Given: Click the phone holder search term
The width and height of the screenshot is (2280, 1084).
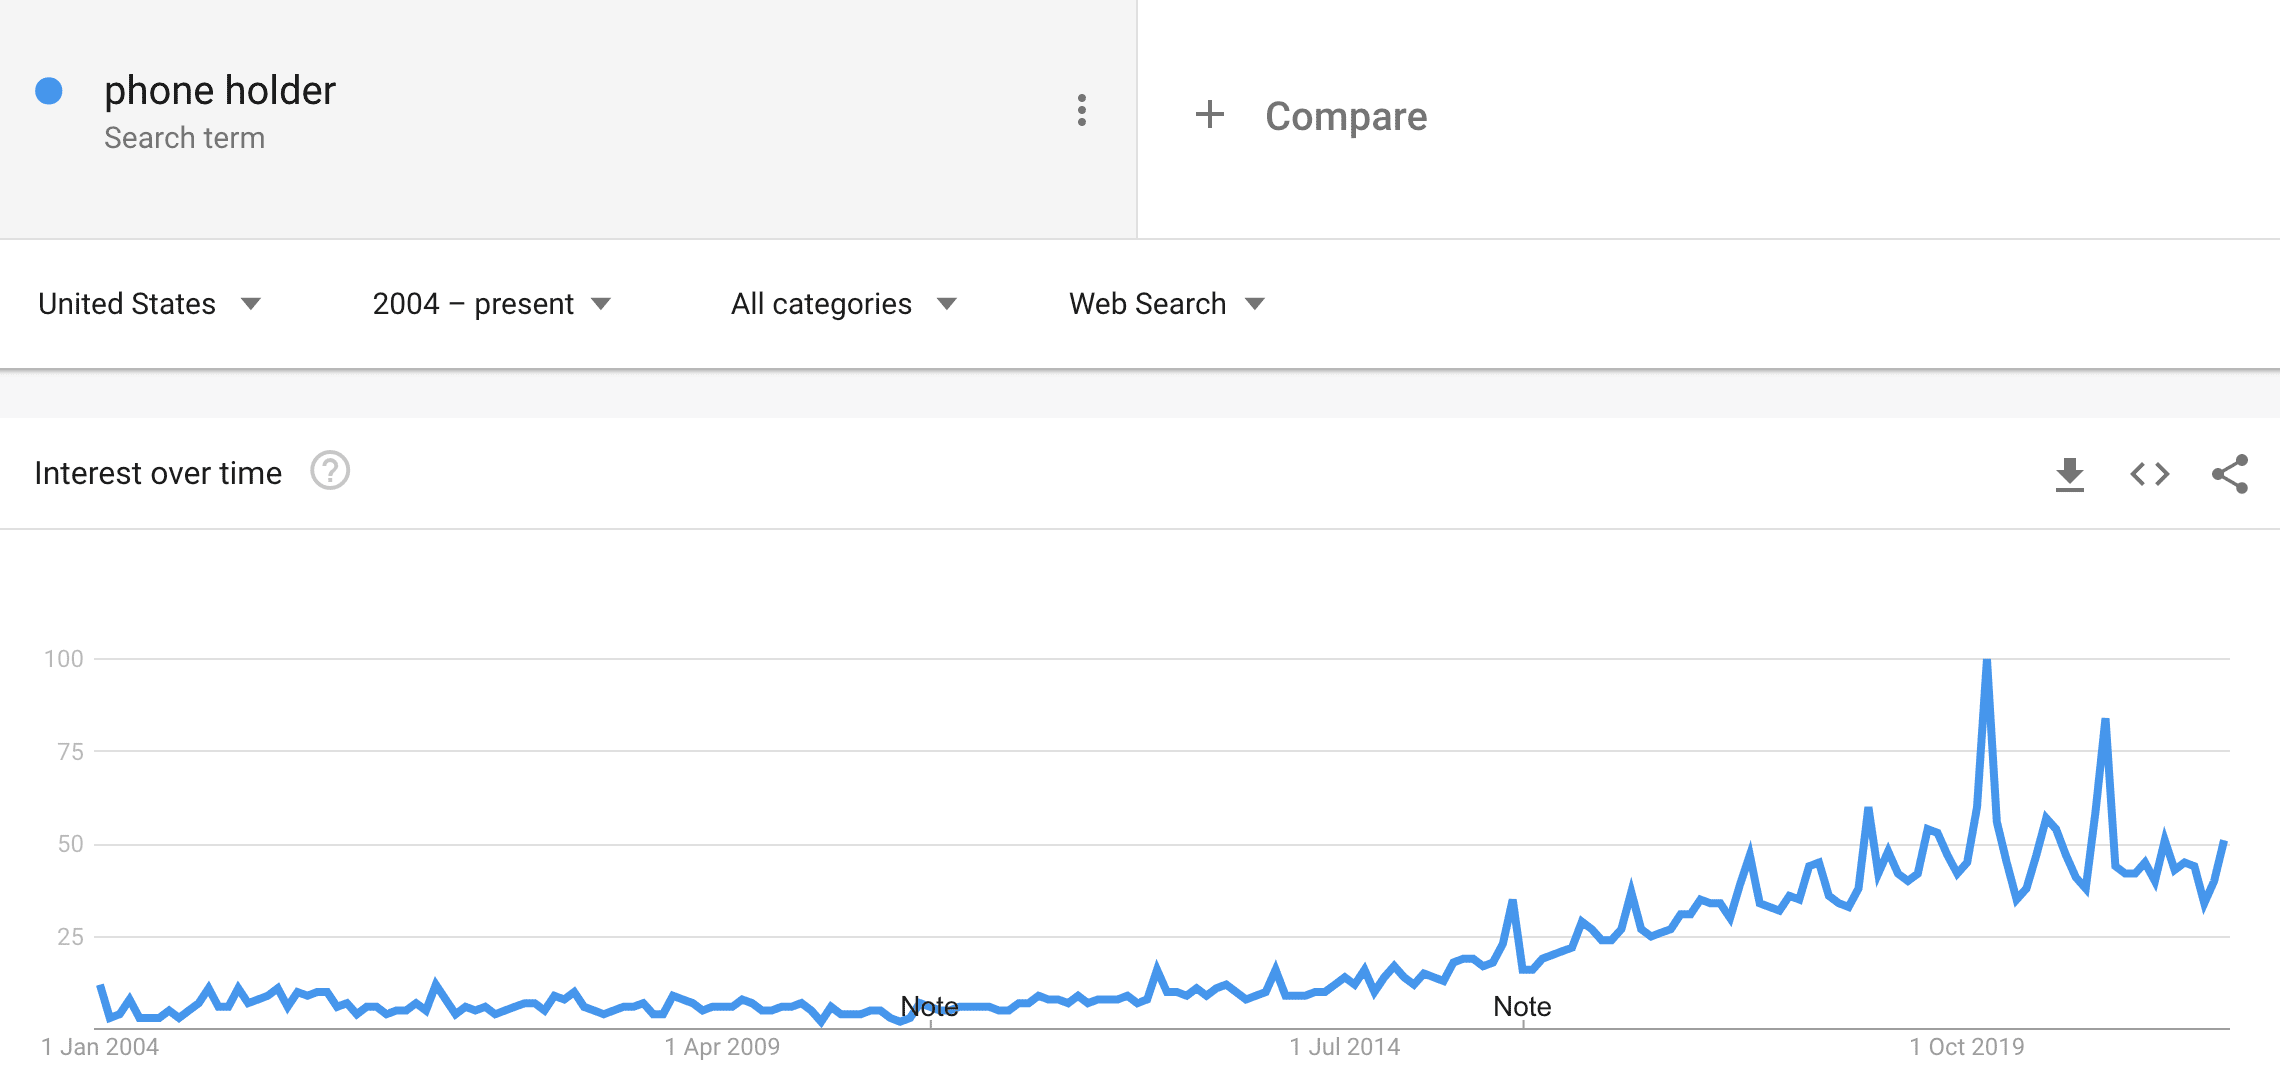Looking at the screenshot, I should (x=220, y=91).
